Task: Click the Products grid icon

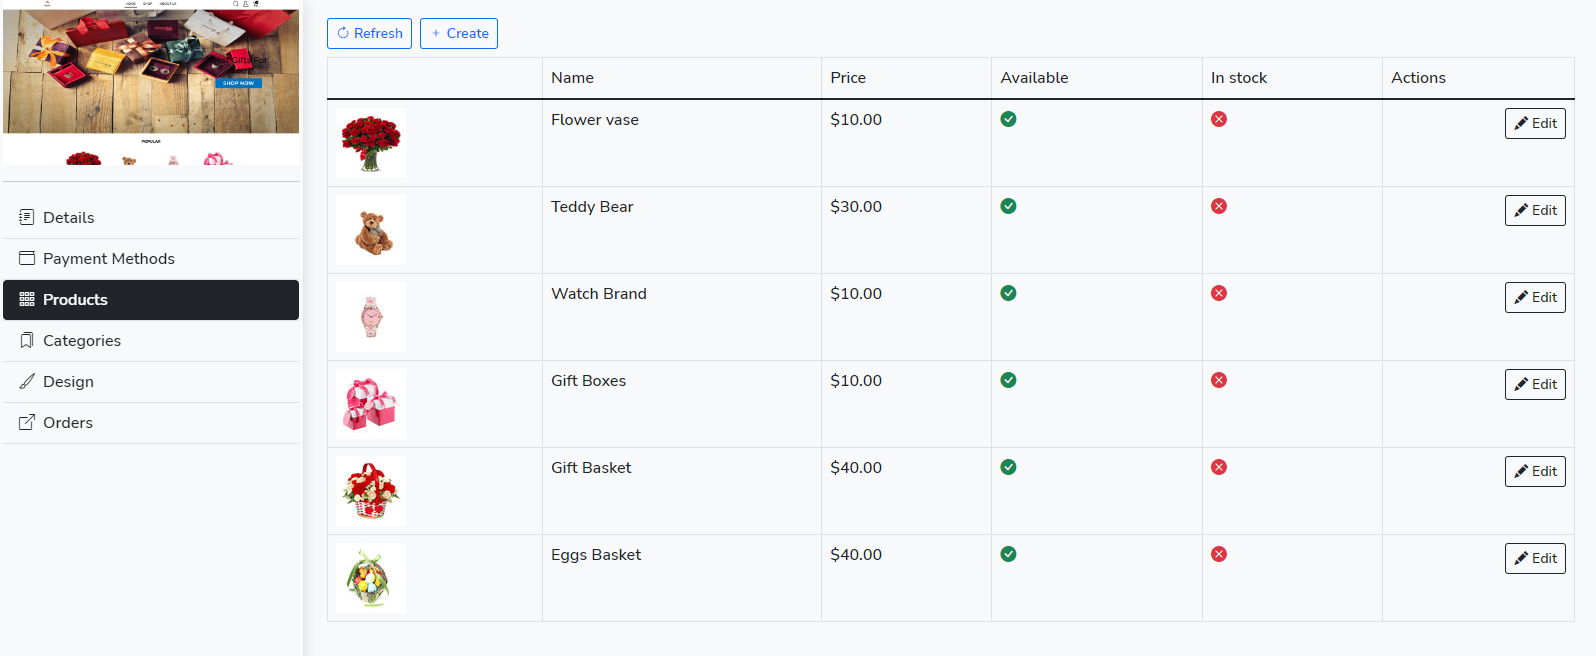Action: click(27, 299)
